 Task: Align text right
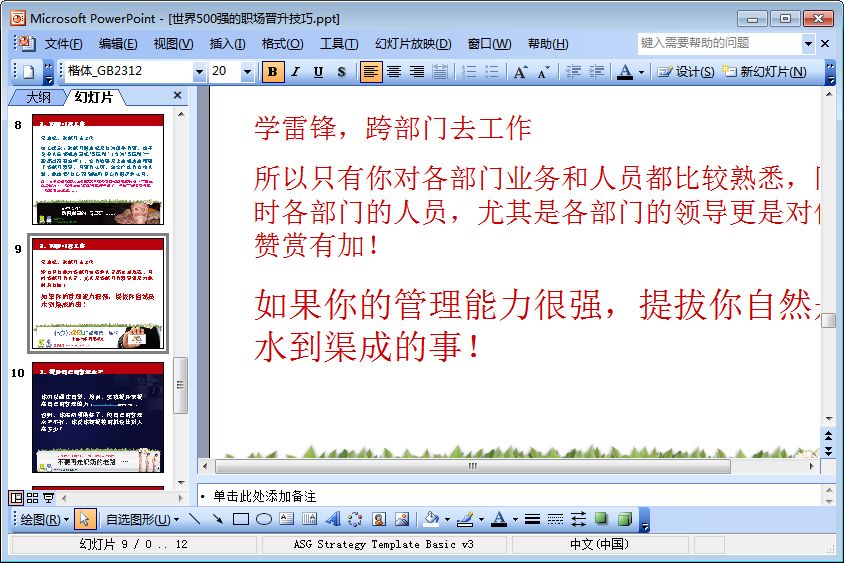[x=417, y=72]
